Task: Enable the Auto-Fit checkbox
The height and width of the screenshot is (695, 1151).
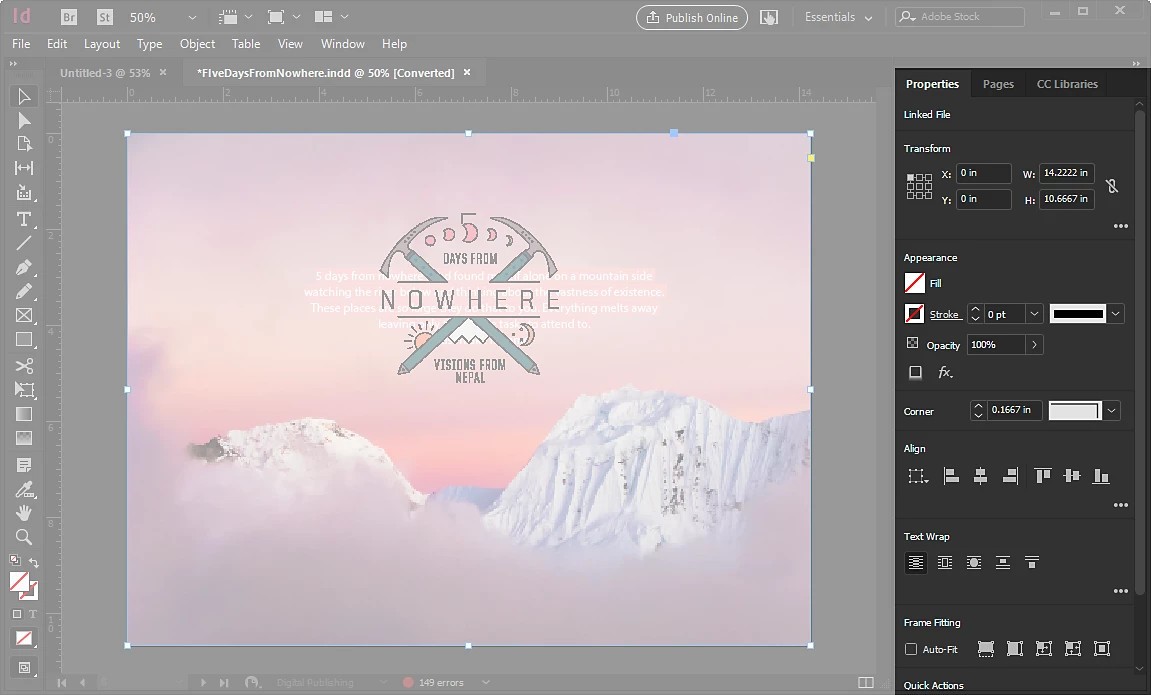Action: click(911, 649)
